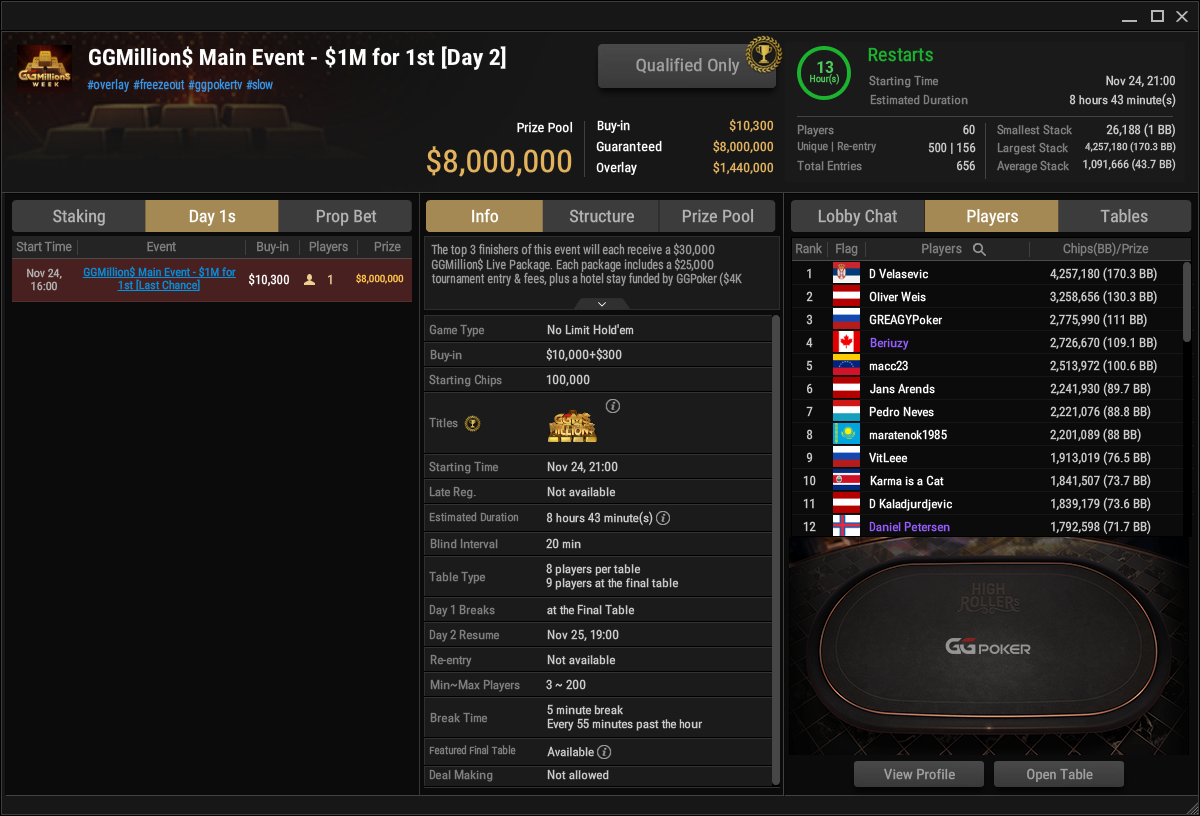This screenshot has height=816, width=1200.
Task: Sort list by Chips(BB)/Prize header
Action: [1105, 249]
